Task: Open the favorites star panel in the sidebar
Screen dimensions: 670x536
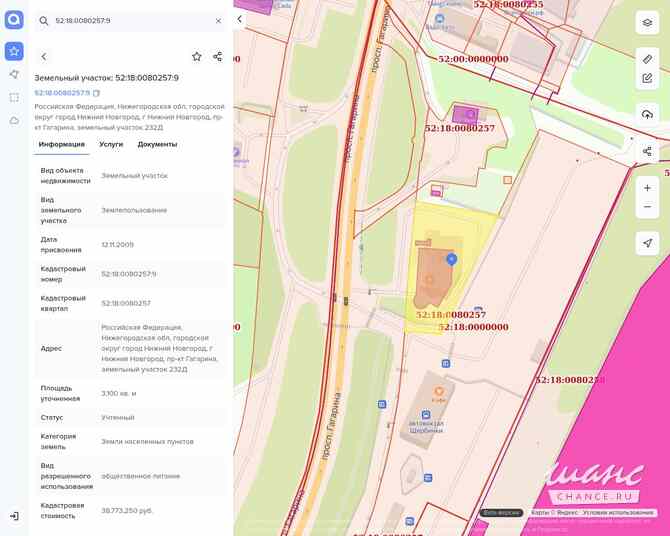Action: 14,51
